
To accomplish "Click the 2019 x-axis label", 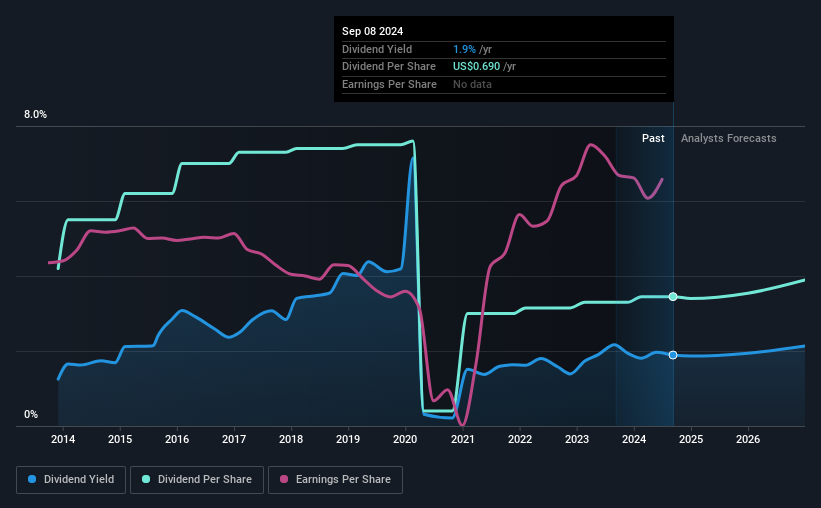I will click(x=348, y=439).
